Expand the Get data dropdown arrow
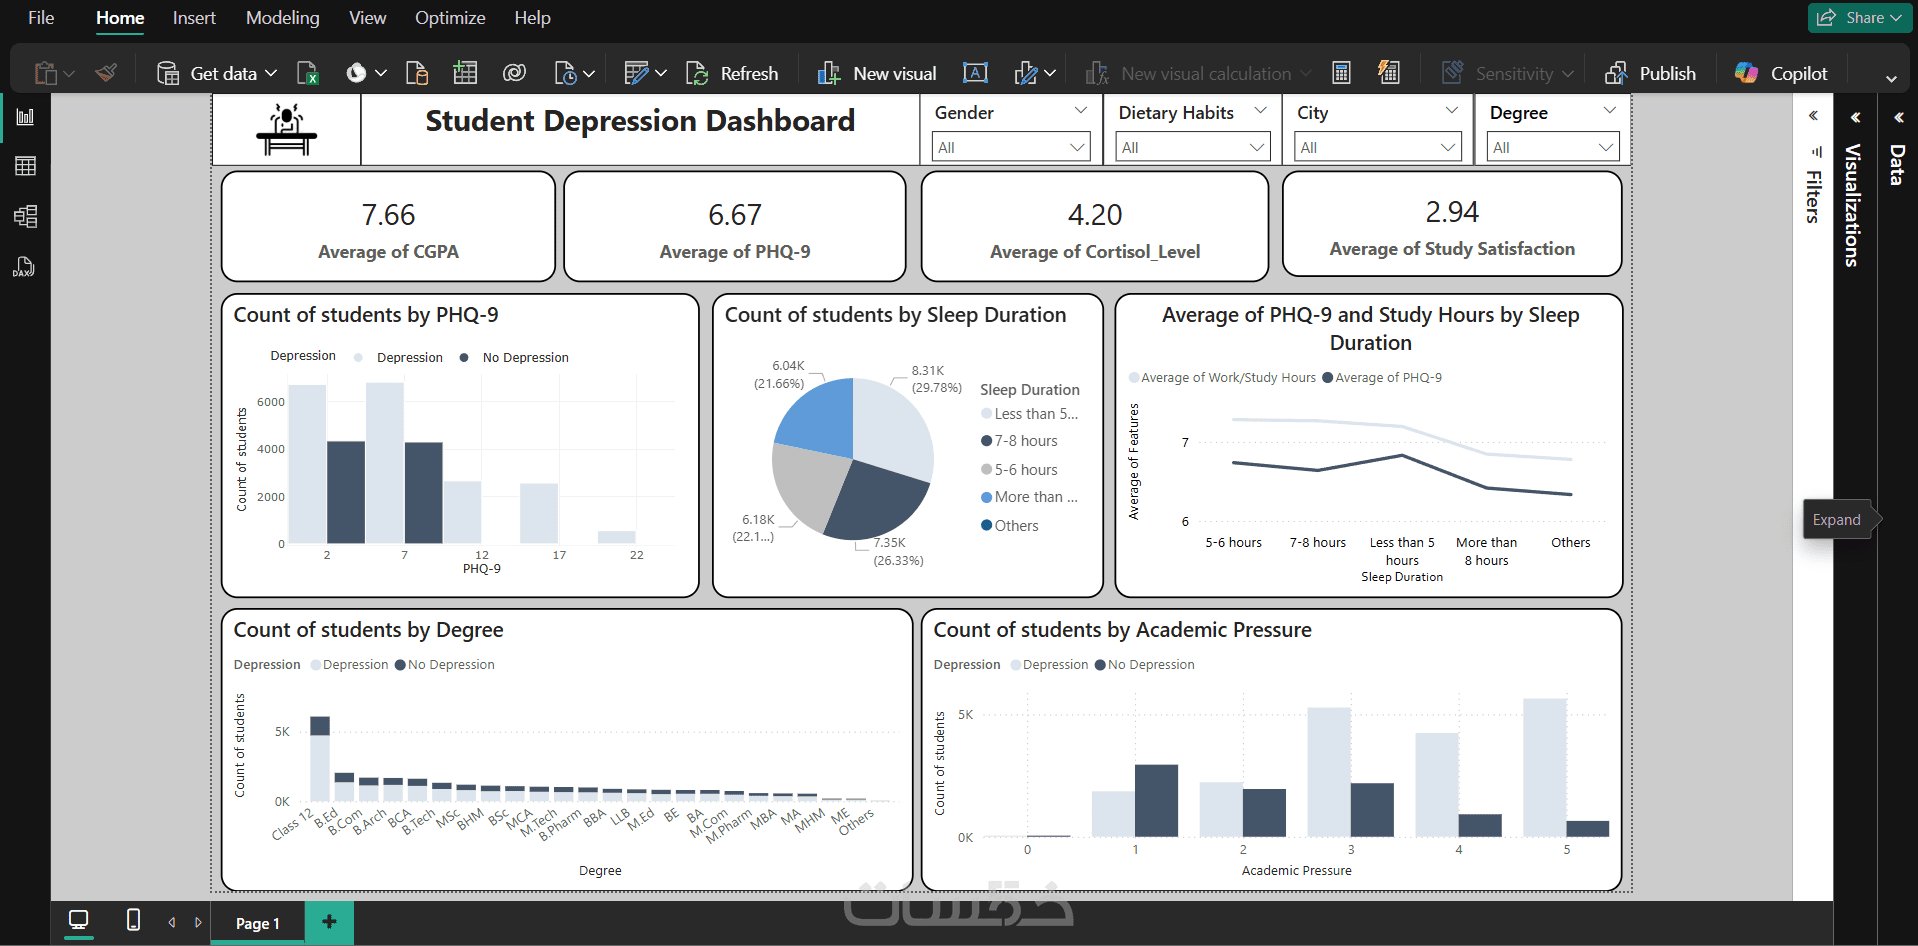Image resolution: width=1918 pixels, height=946 pixels. pos(271,73)
